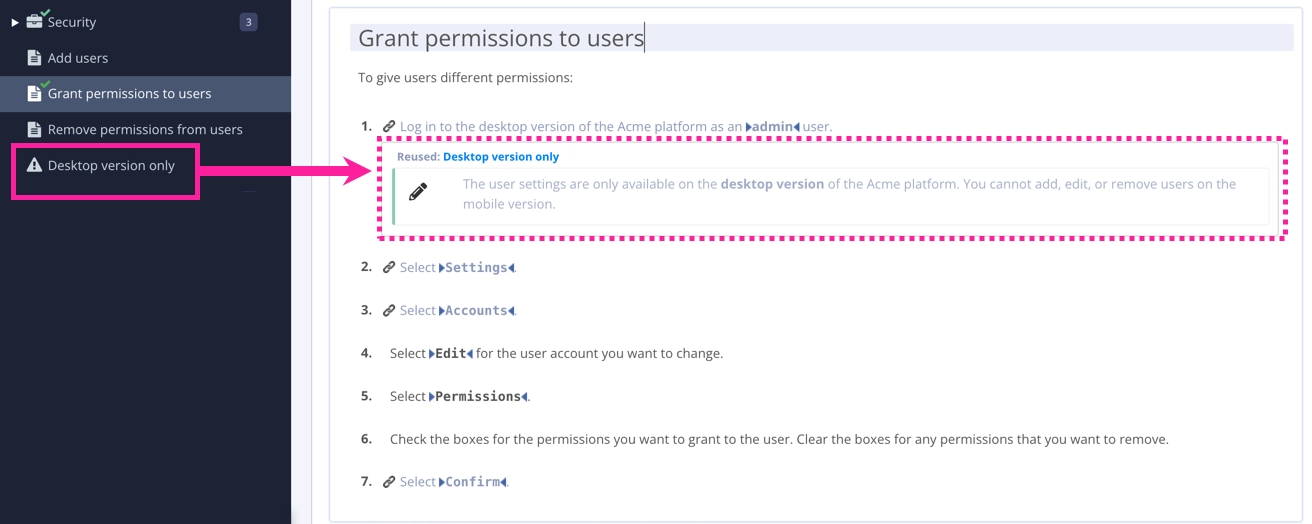Image resolution: width=1312 pixels, height=524 pixels.
Task: Click the admin element in step 1
Action: [773, 127]
